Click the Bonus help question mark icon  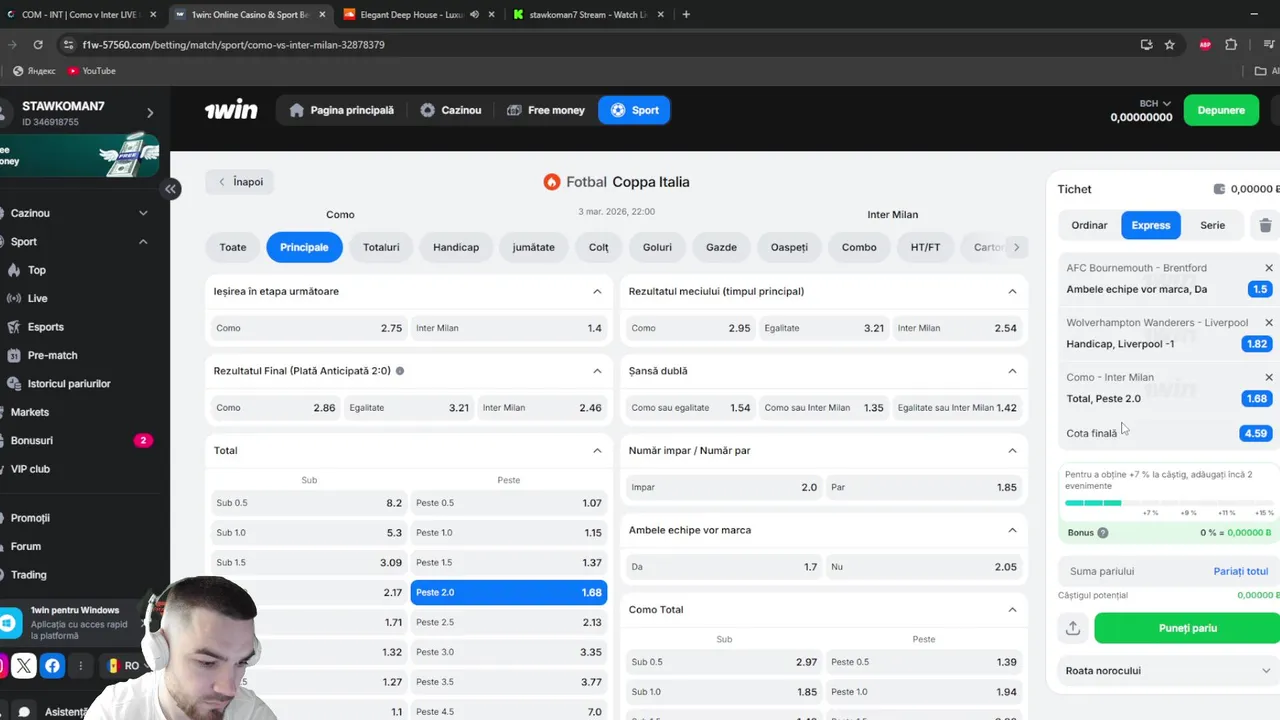tap(1103, 533)
